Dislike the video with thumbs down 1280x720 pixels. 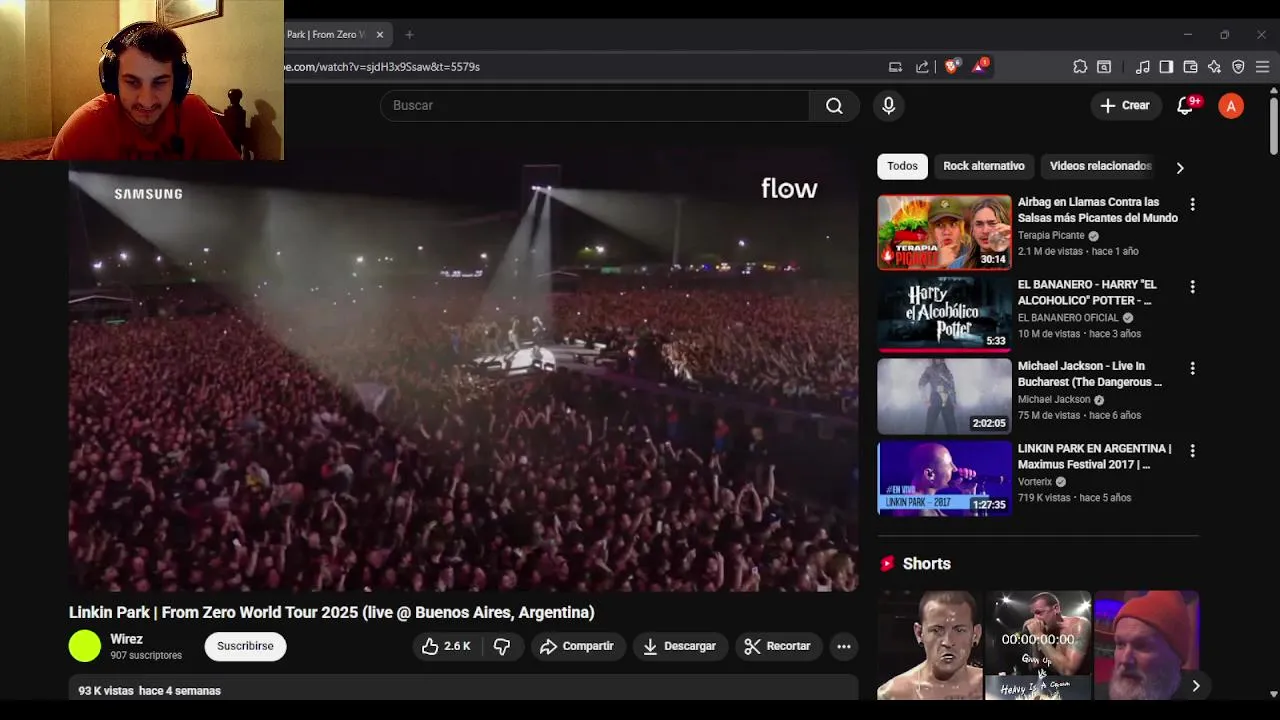[502, 646]
